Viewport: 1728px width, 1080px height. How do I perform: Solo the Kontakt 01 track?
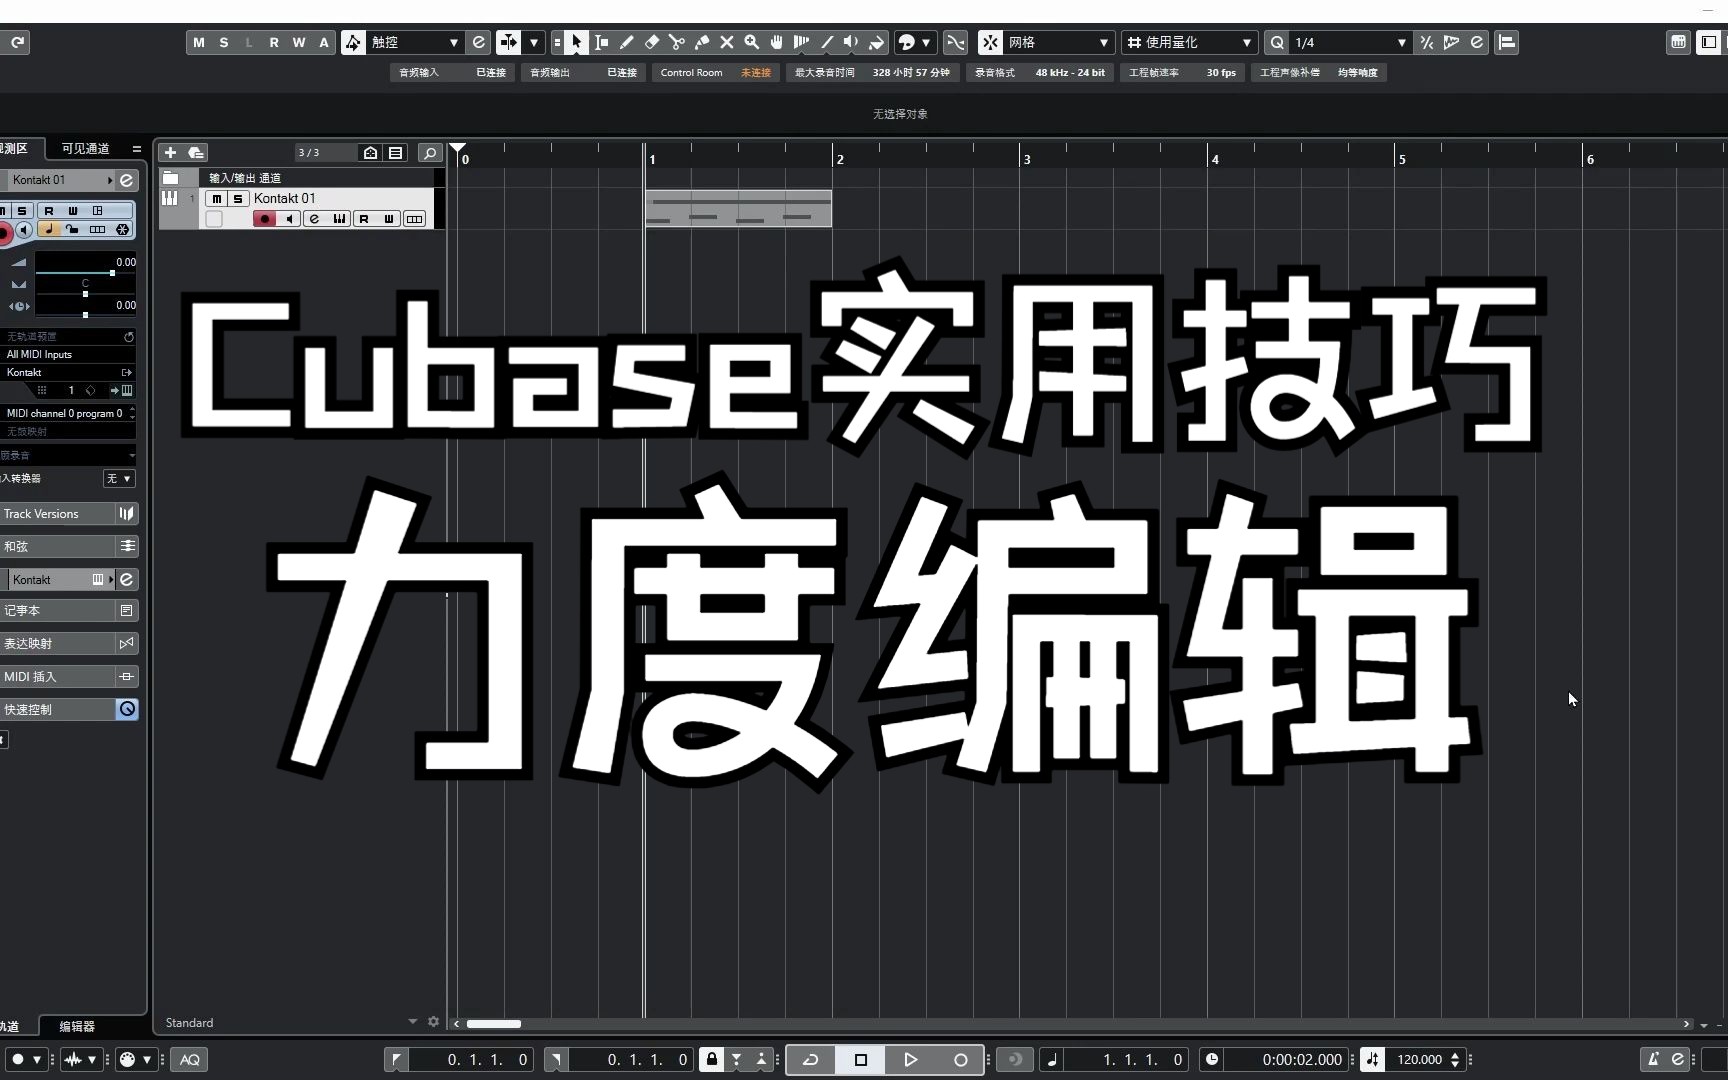pos(237,198)
